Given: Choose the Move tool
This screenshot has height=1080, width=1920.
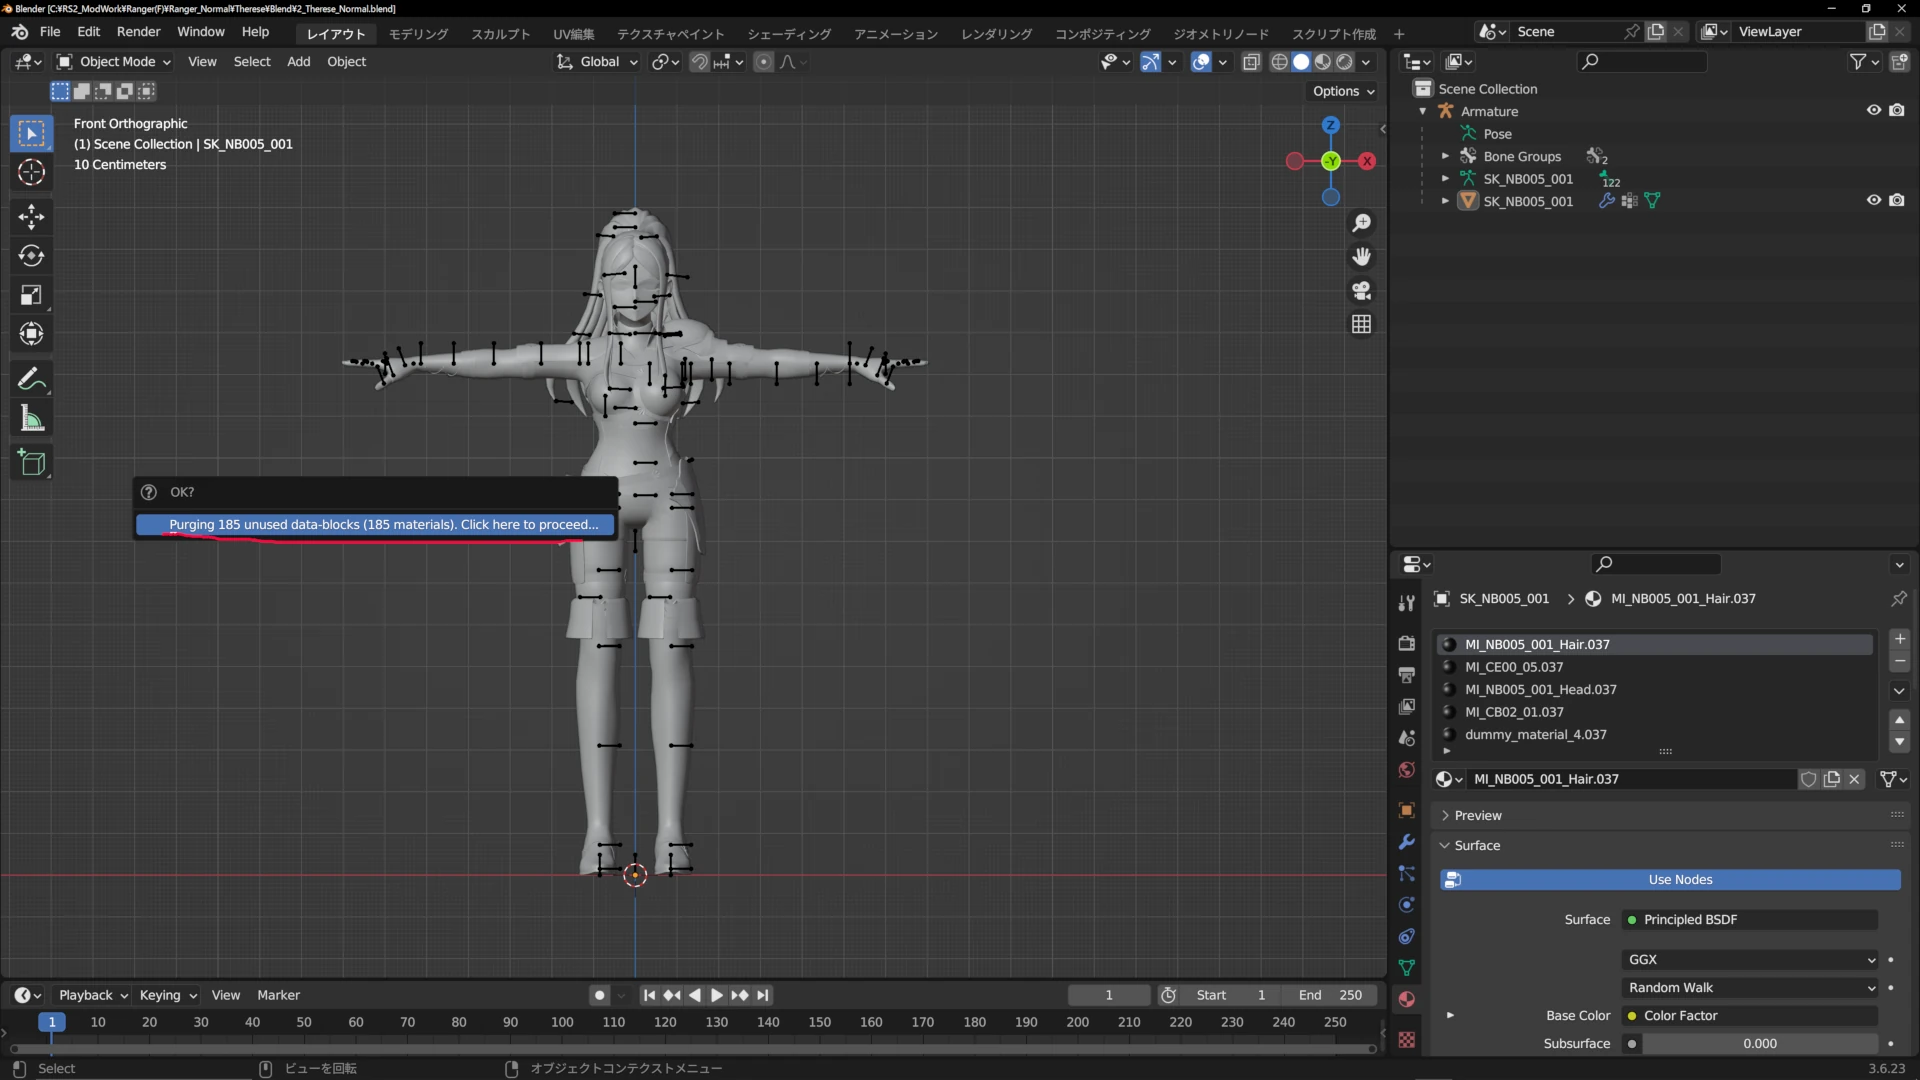Looking at the screenshot, I should [31, 216].
